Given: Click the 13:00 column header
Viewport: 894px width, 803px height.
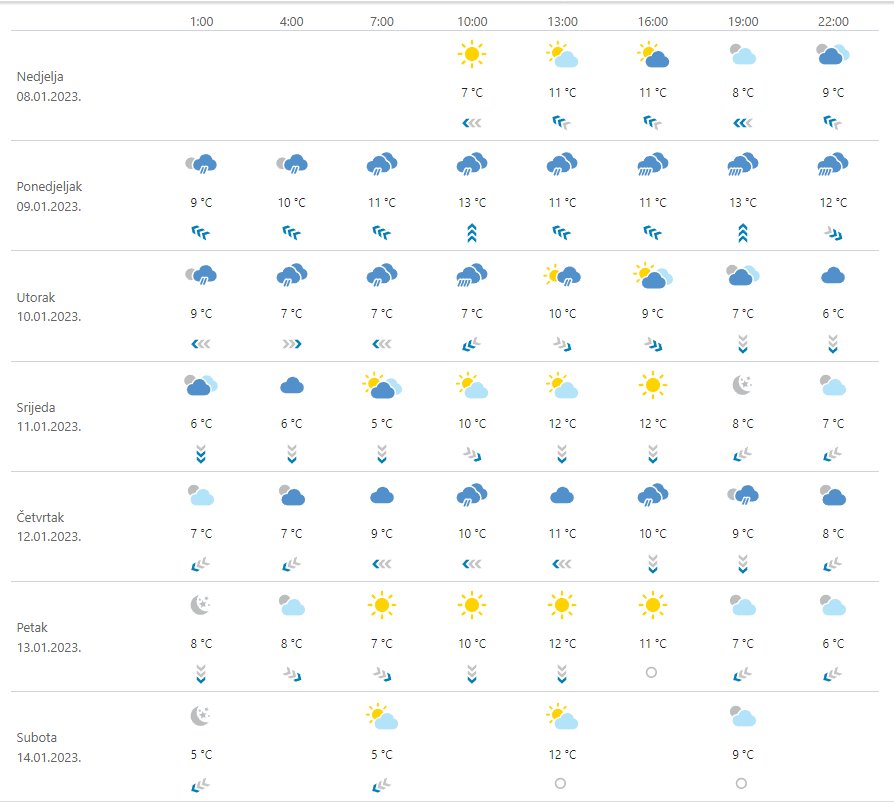Looking at the screenshot, I should (562, 20).
